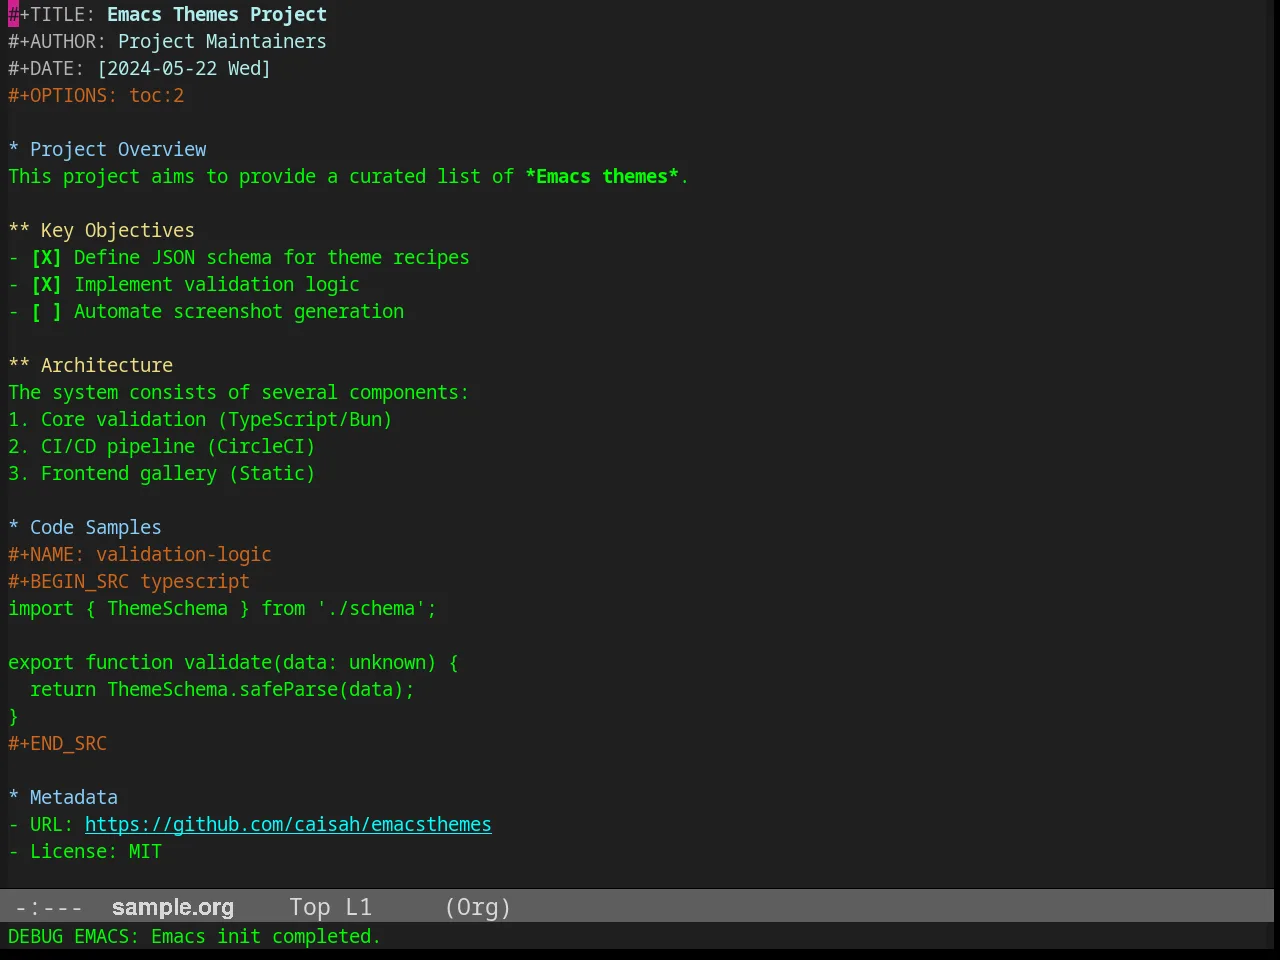
Task: Collapse the 'Metadata' heading star
Action: tap(14, 798)
